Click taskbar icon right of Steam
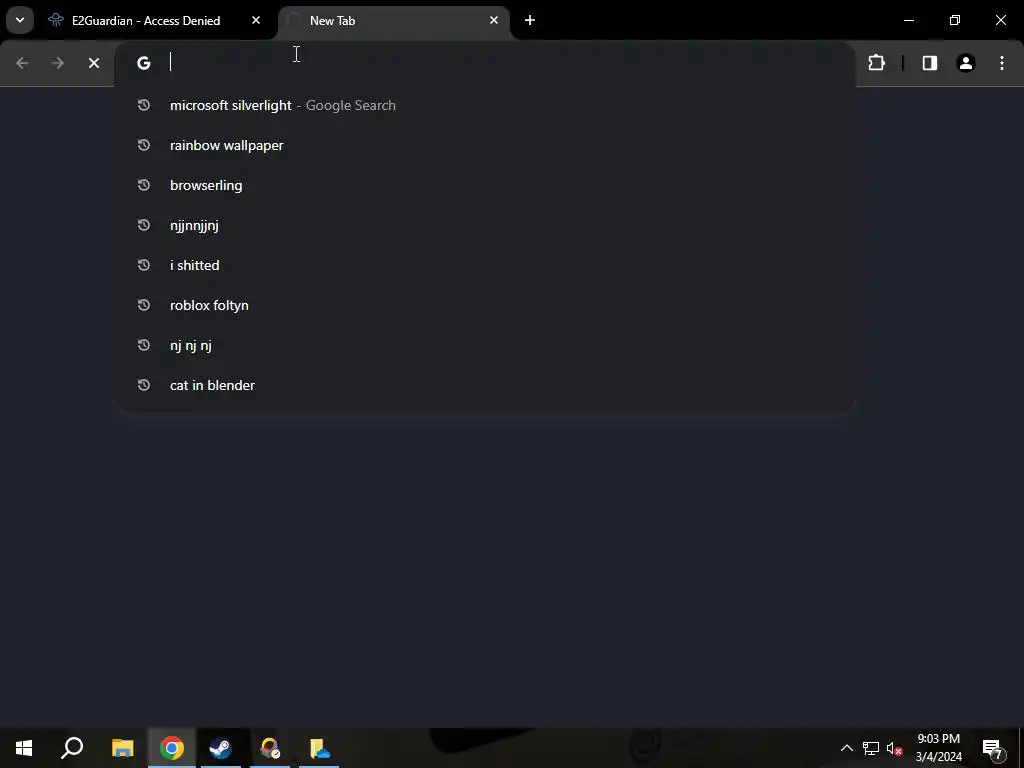Screen dimensions: 1024x768 270,748
